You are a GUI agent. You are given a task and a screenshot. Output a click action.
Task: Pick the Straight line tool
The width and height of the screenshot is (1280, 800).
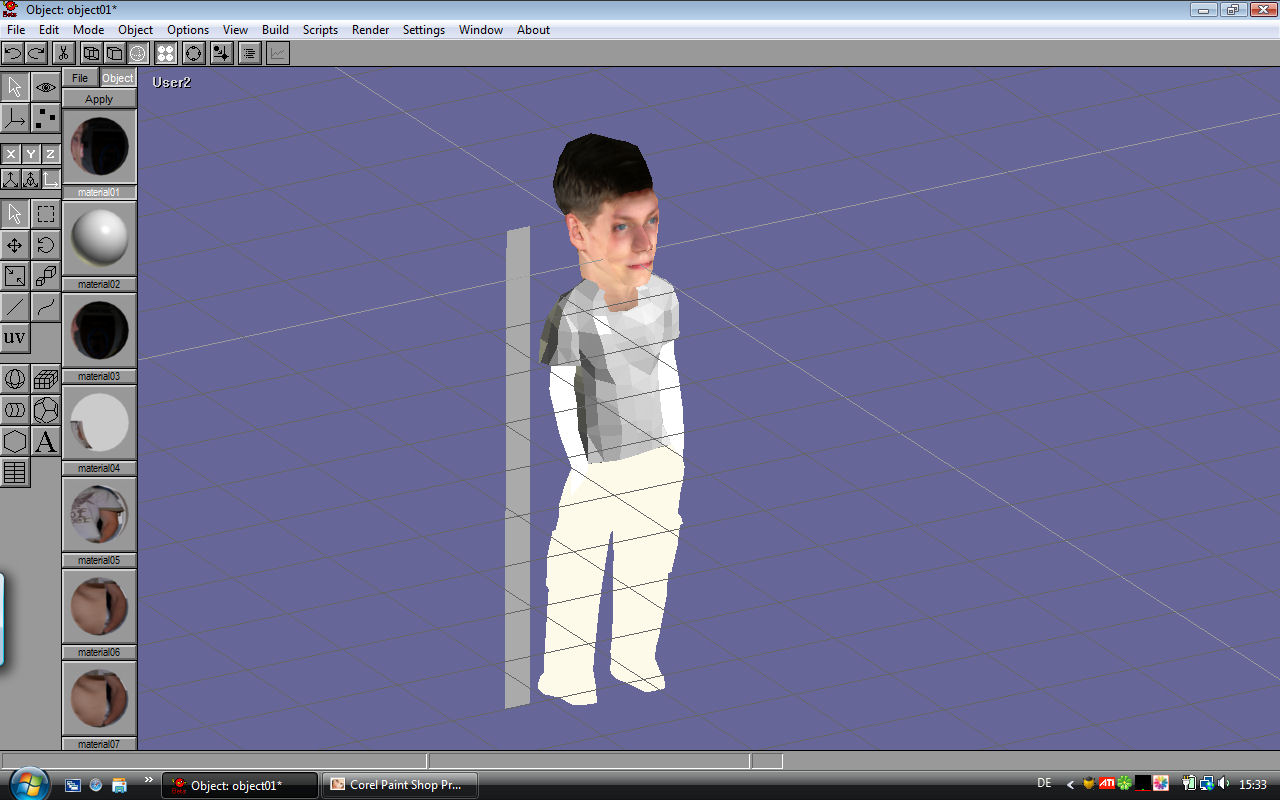[x=15, y=307]
